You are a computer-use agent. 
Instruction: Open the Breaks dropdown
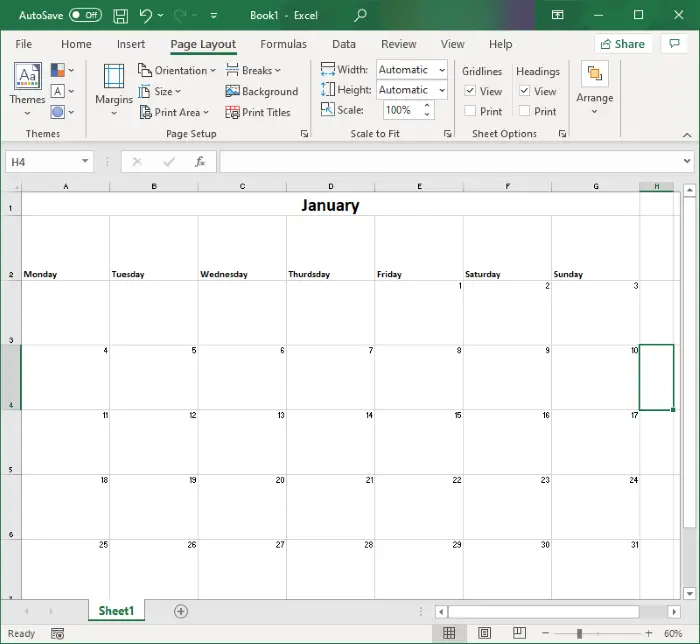point(253,71)
